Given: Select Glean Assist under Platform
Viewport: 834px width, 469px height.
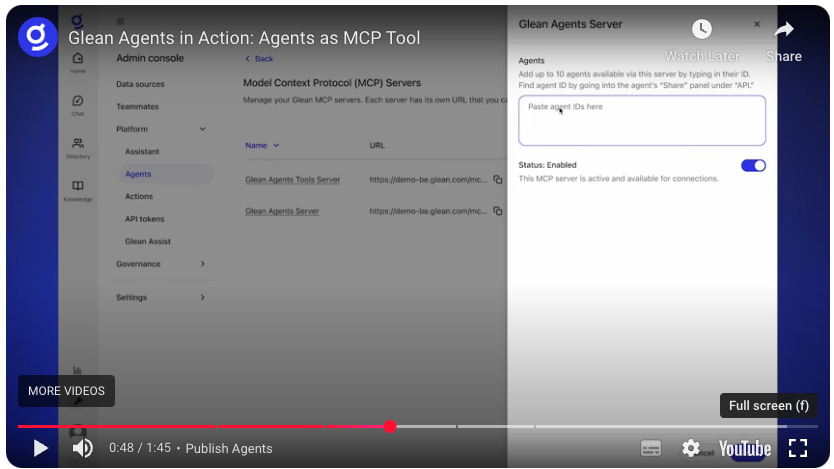Looking at the screenshot, I should 148,241.
